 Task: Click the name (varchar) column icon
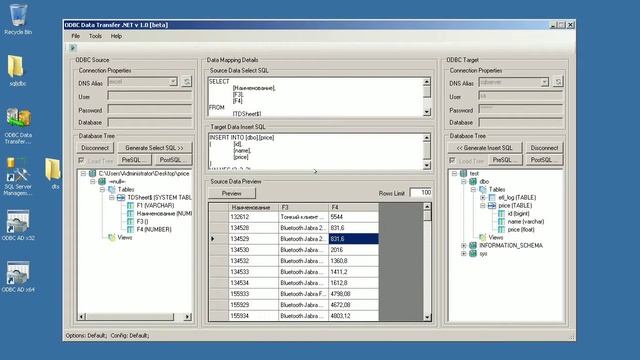coord(501,222)
